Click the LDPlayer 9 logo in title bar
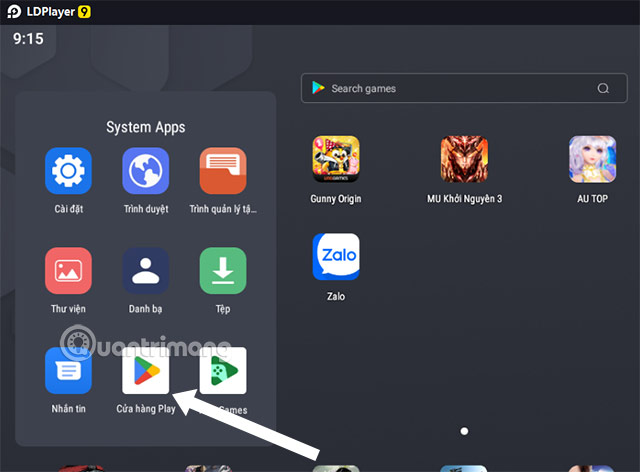The height and width of the screenshot is (472, 640). coord(49,11)
